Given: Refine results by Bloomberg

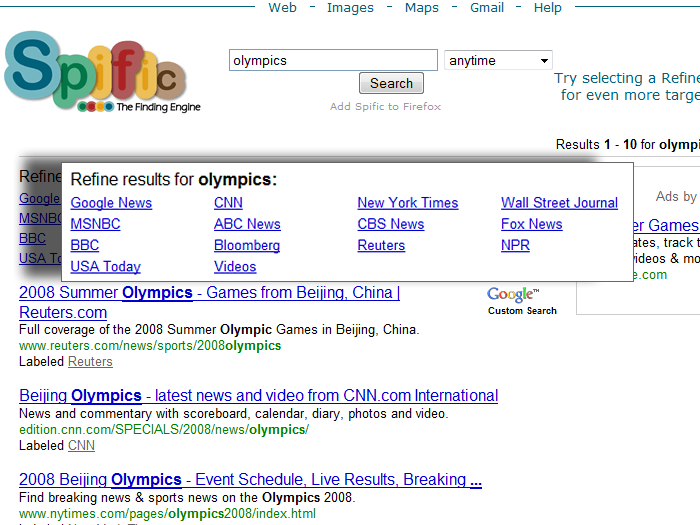Looking at the screenshot, I should [247, 245].
